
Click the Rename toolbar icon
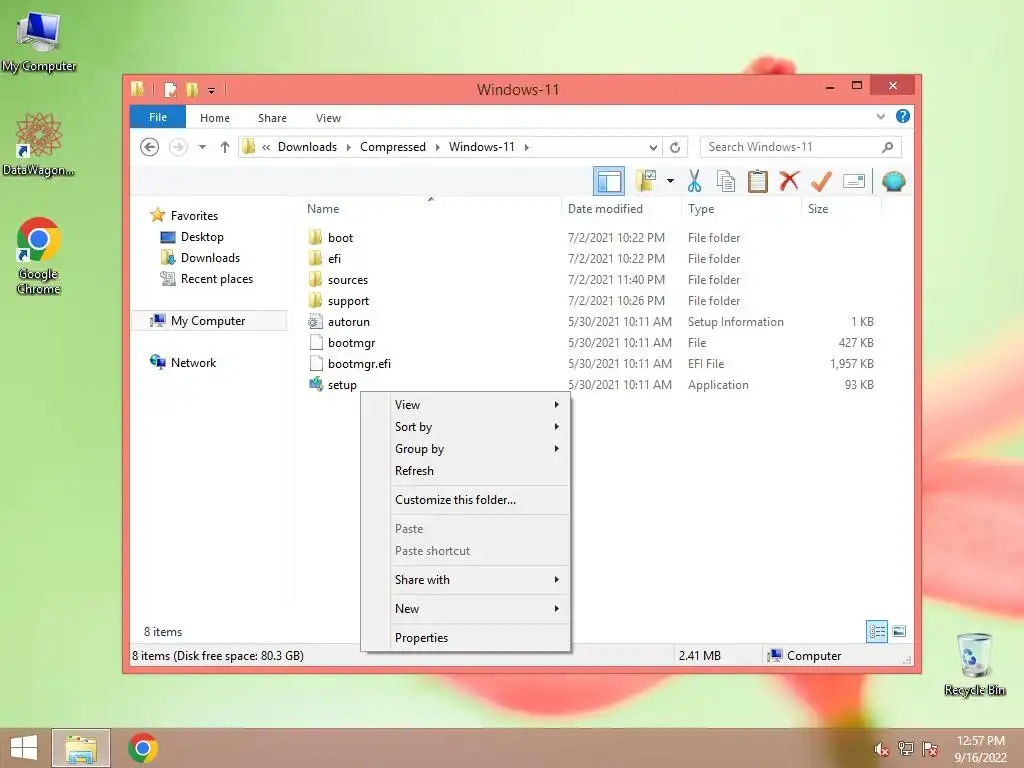(x=854, y=181)
